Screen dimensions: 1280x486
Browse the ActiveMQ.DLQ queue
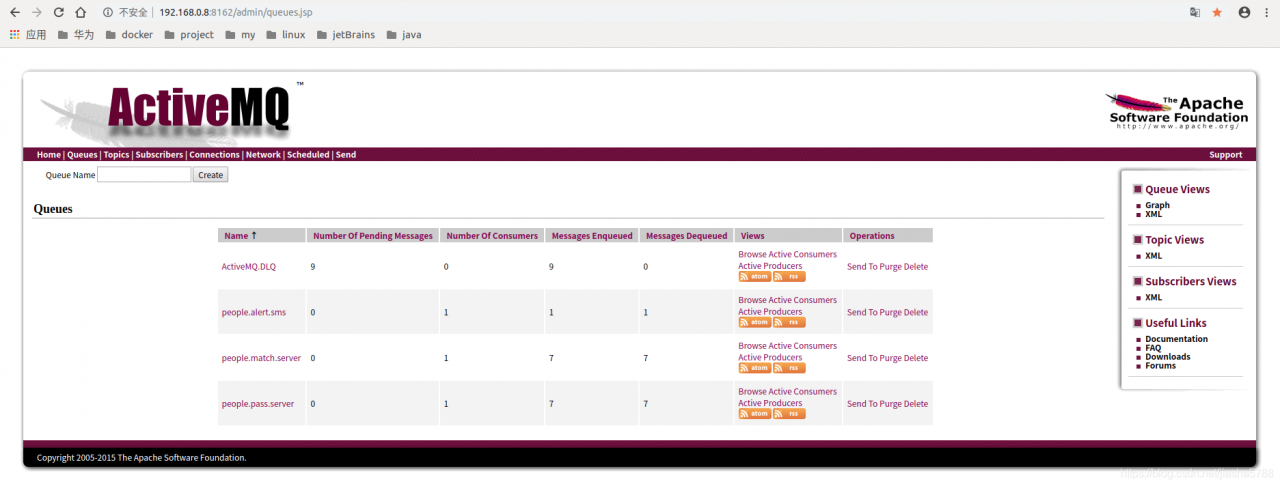coord(752,255)
